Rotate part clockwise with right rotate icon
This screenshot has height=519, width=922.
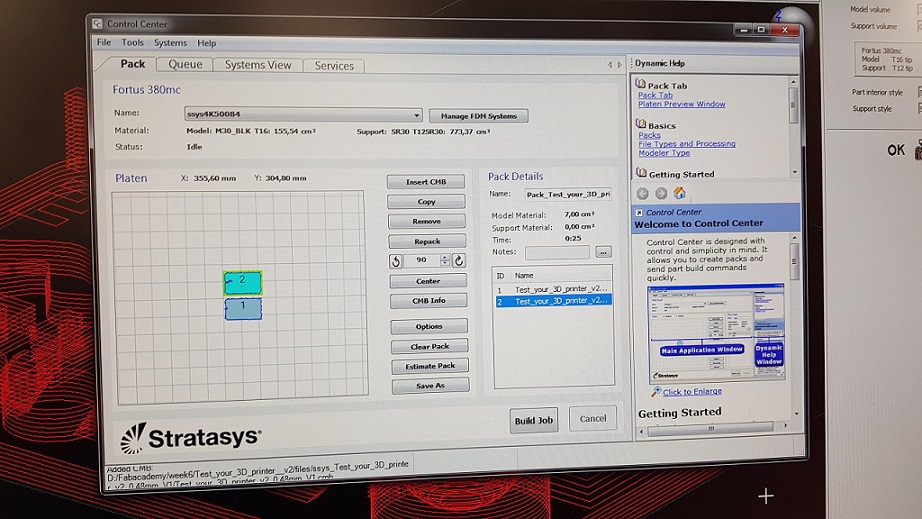pos(459,260)
